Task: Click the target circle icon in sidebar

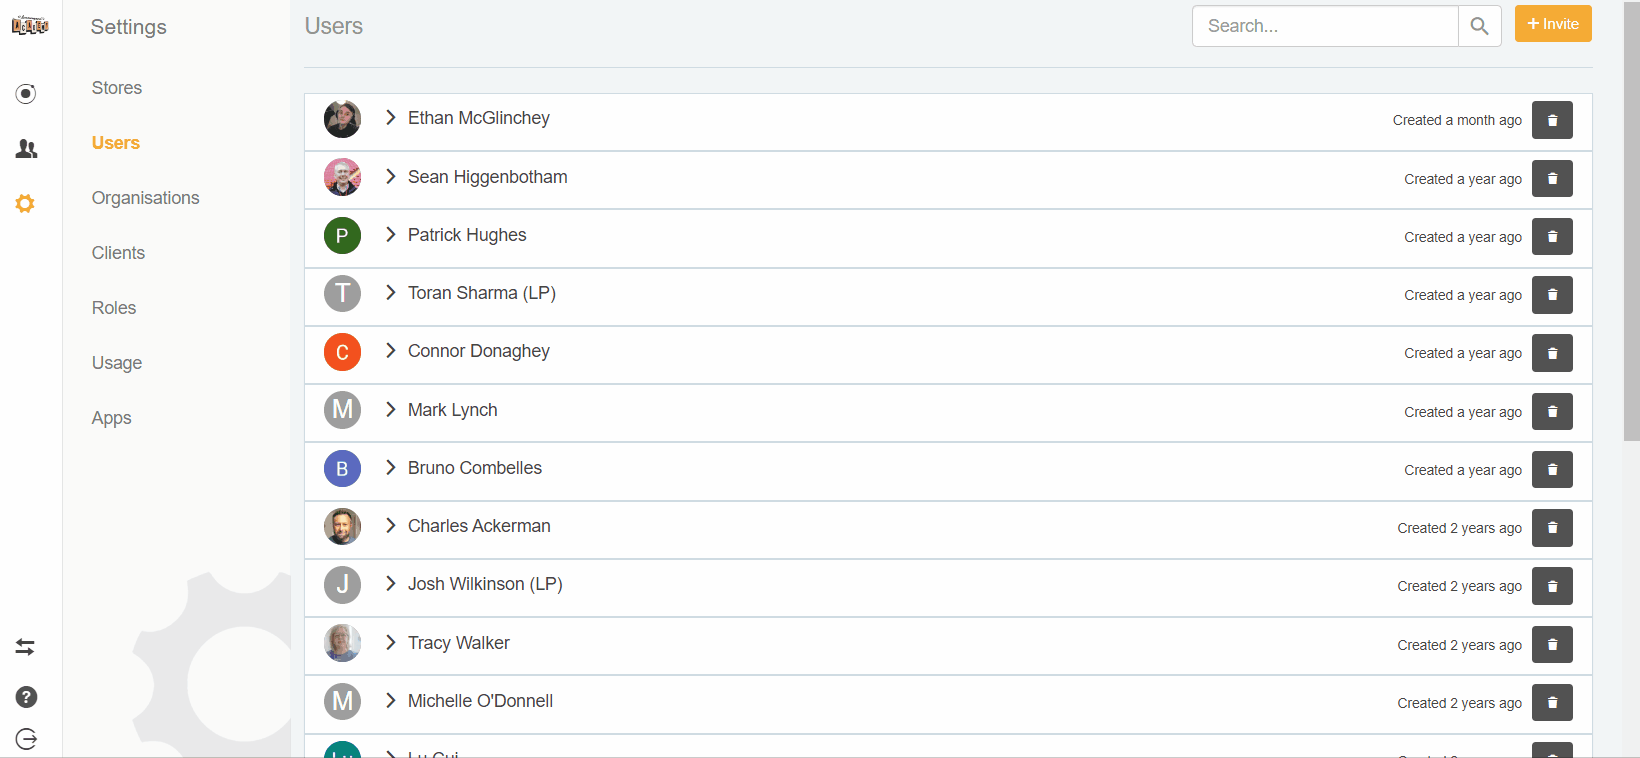Action: coord(26,94)
